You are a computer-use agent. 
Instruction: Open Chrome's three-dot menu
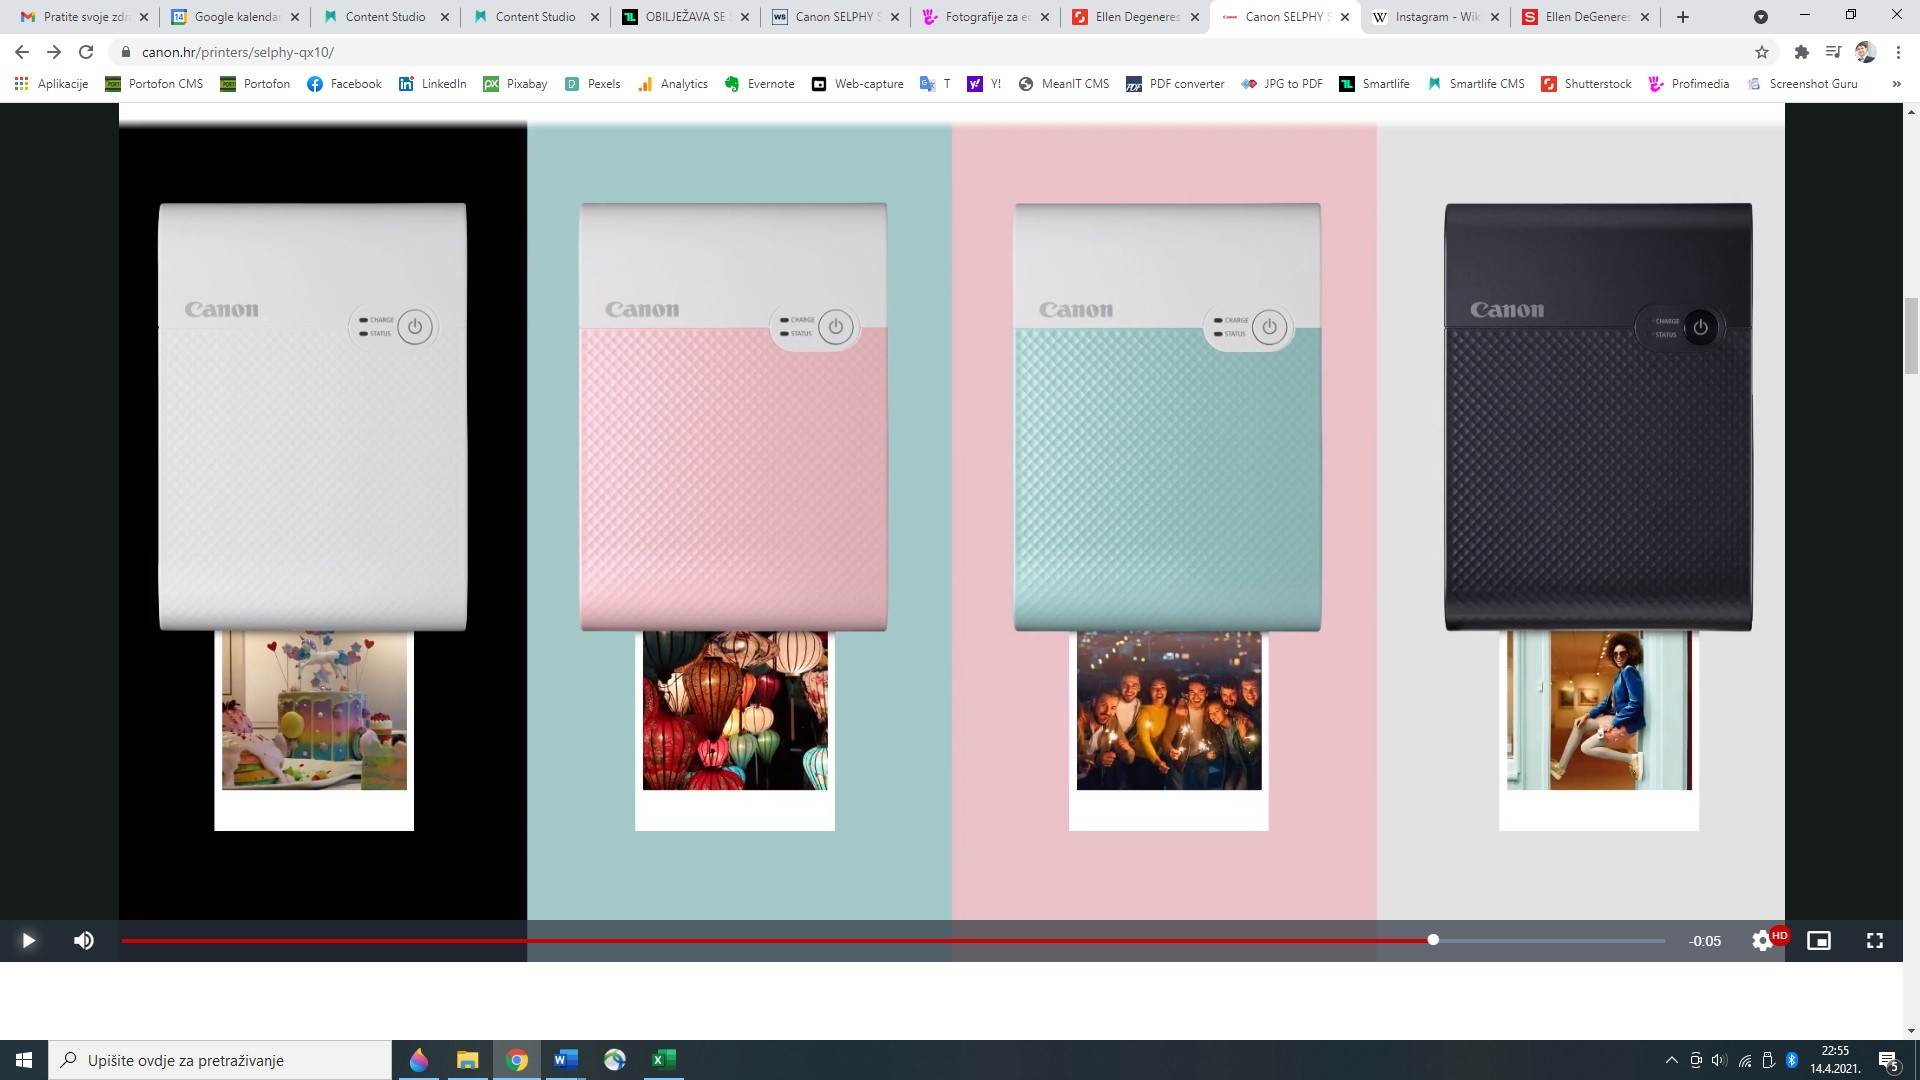(x=1898, y=51)
